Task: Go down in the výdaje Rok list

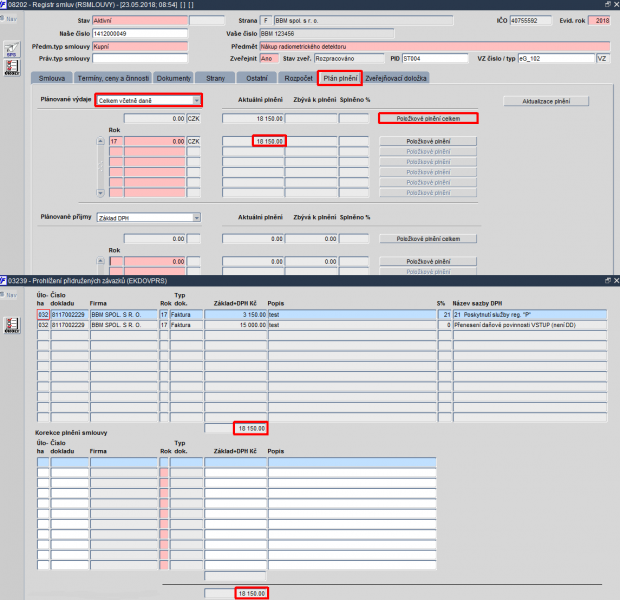Action: click(100, 193)
